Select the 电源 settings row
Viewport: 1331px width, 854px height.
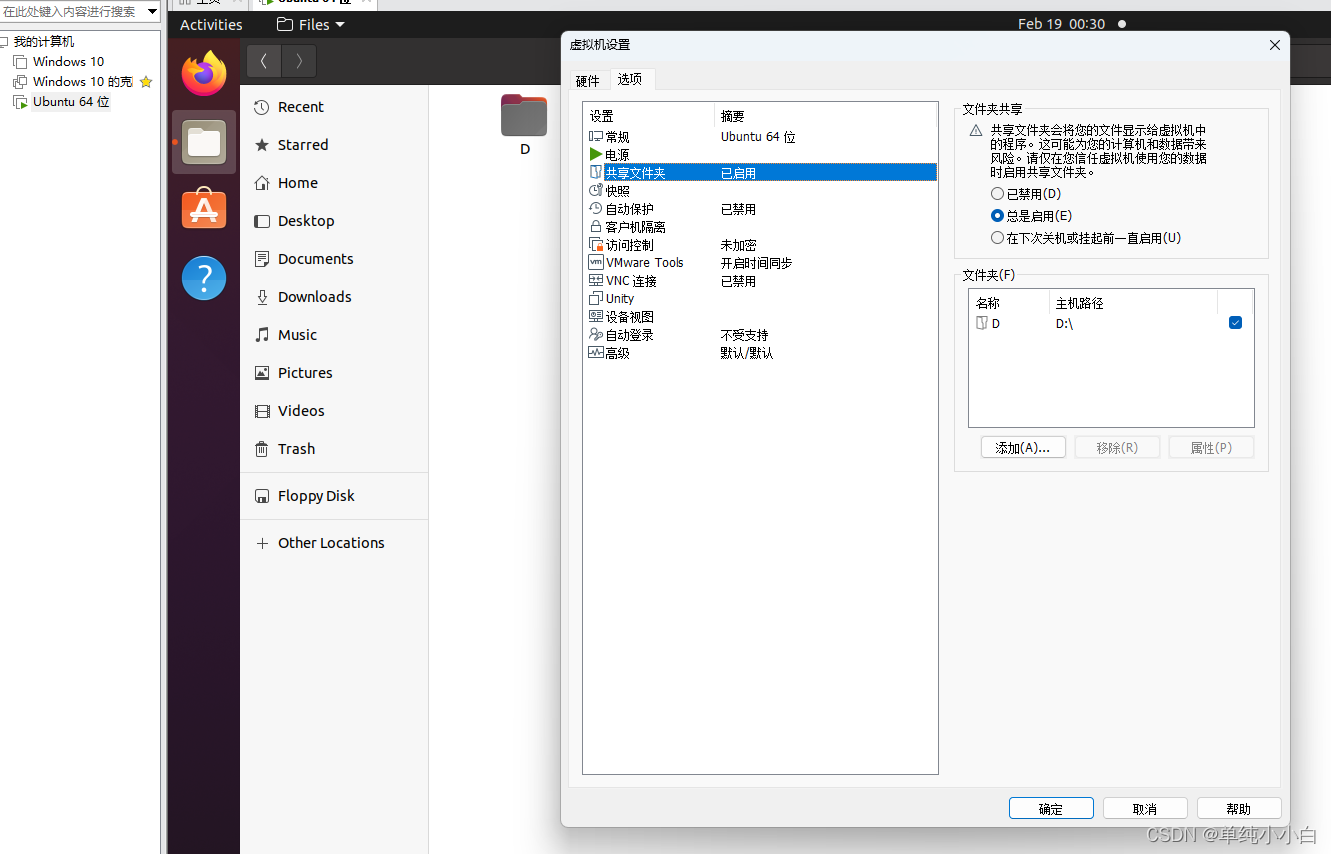point(760,155)
